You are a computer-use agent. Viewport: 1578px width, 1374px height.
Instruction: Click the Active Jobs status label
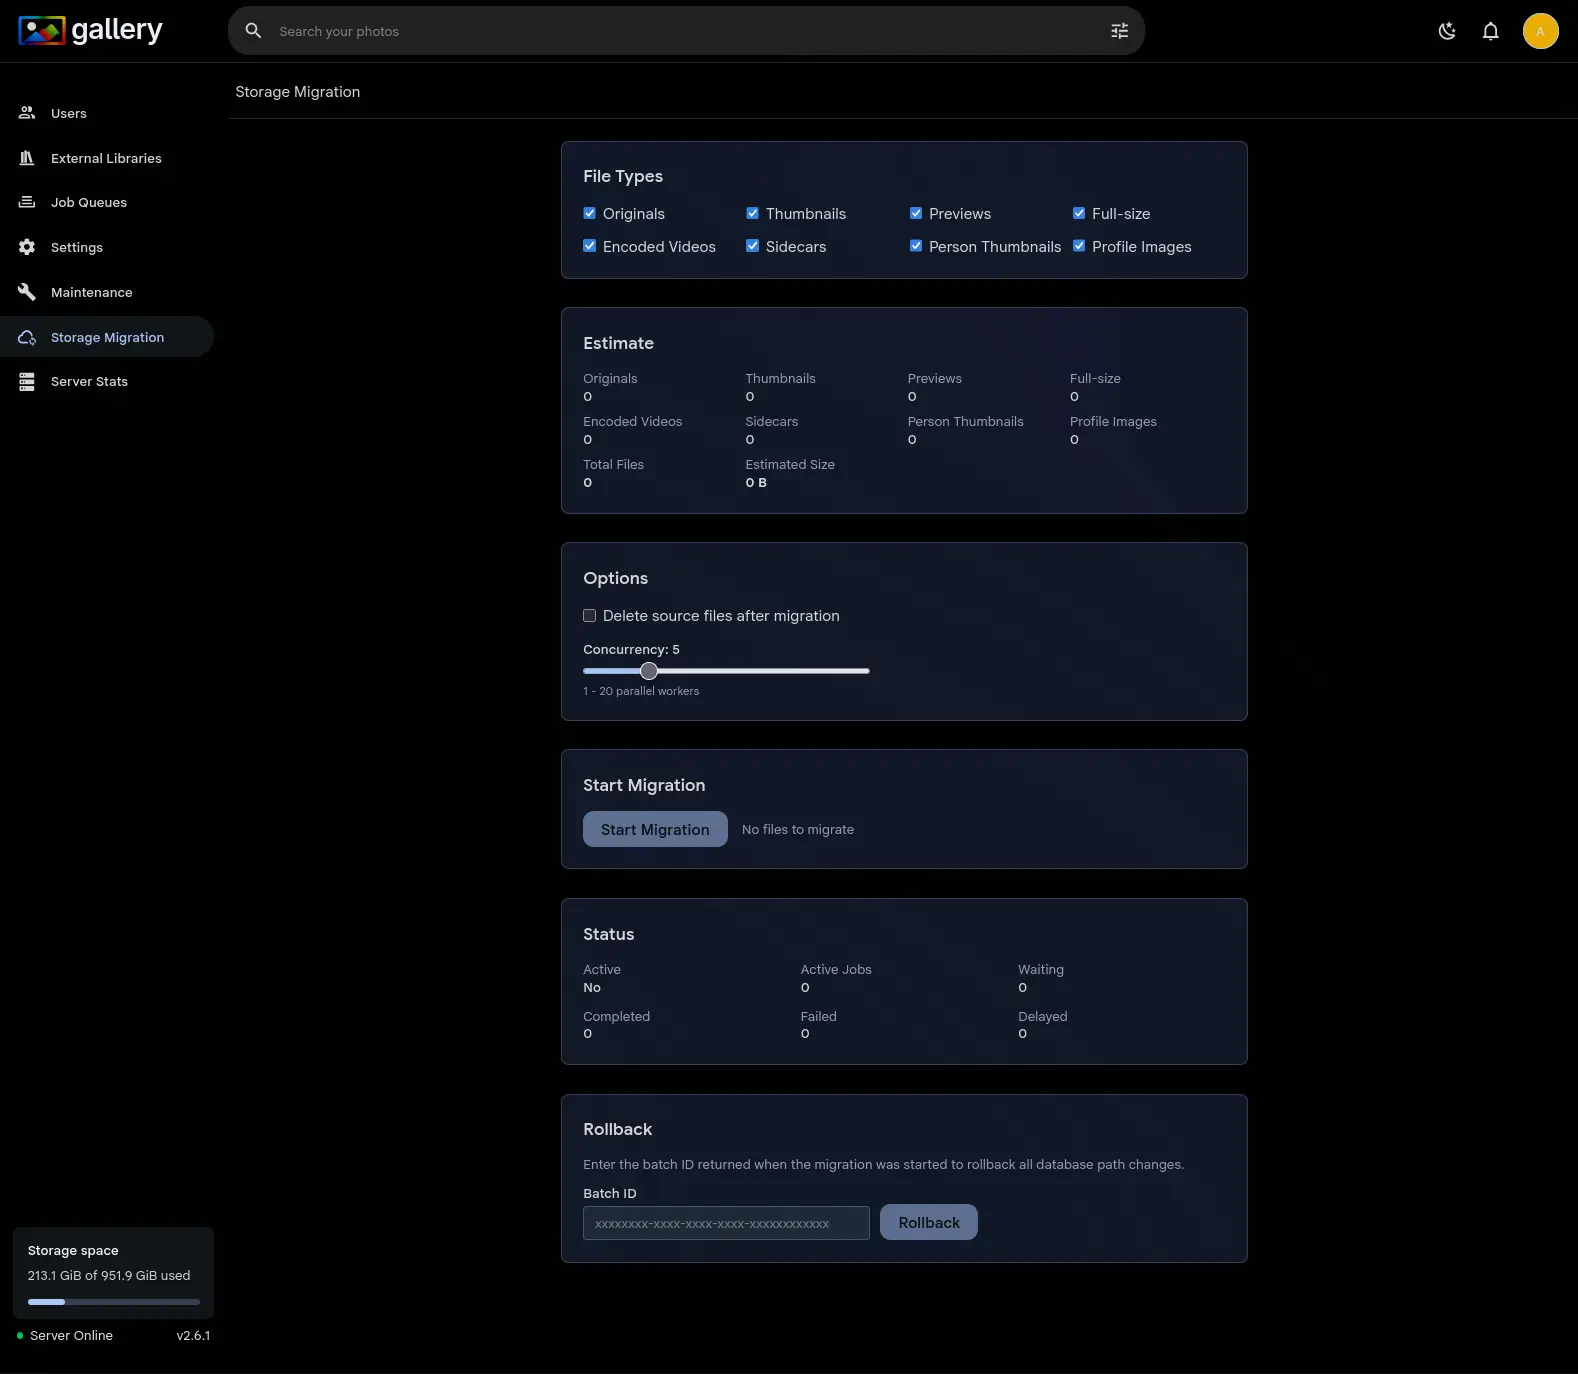click(836, 969)
